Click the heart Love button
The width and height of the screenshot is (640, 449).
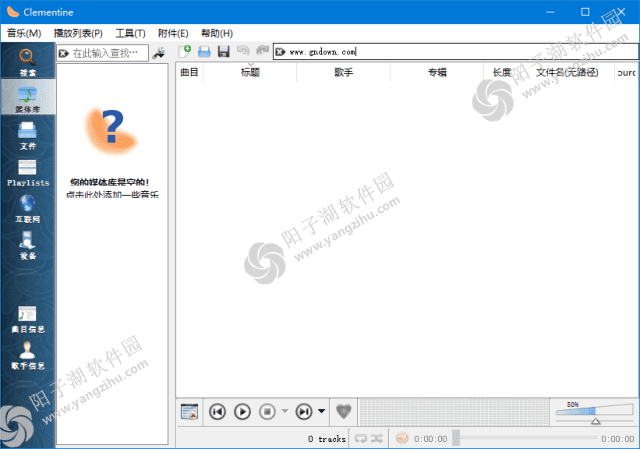tap(344, 411)
